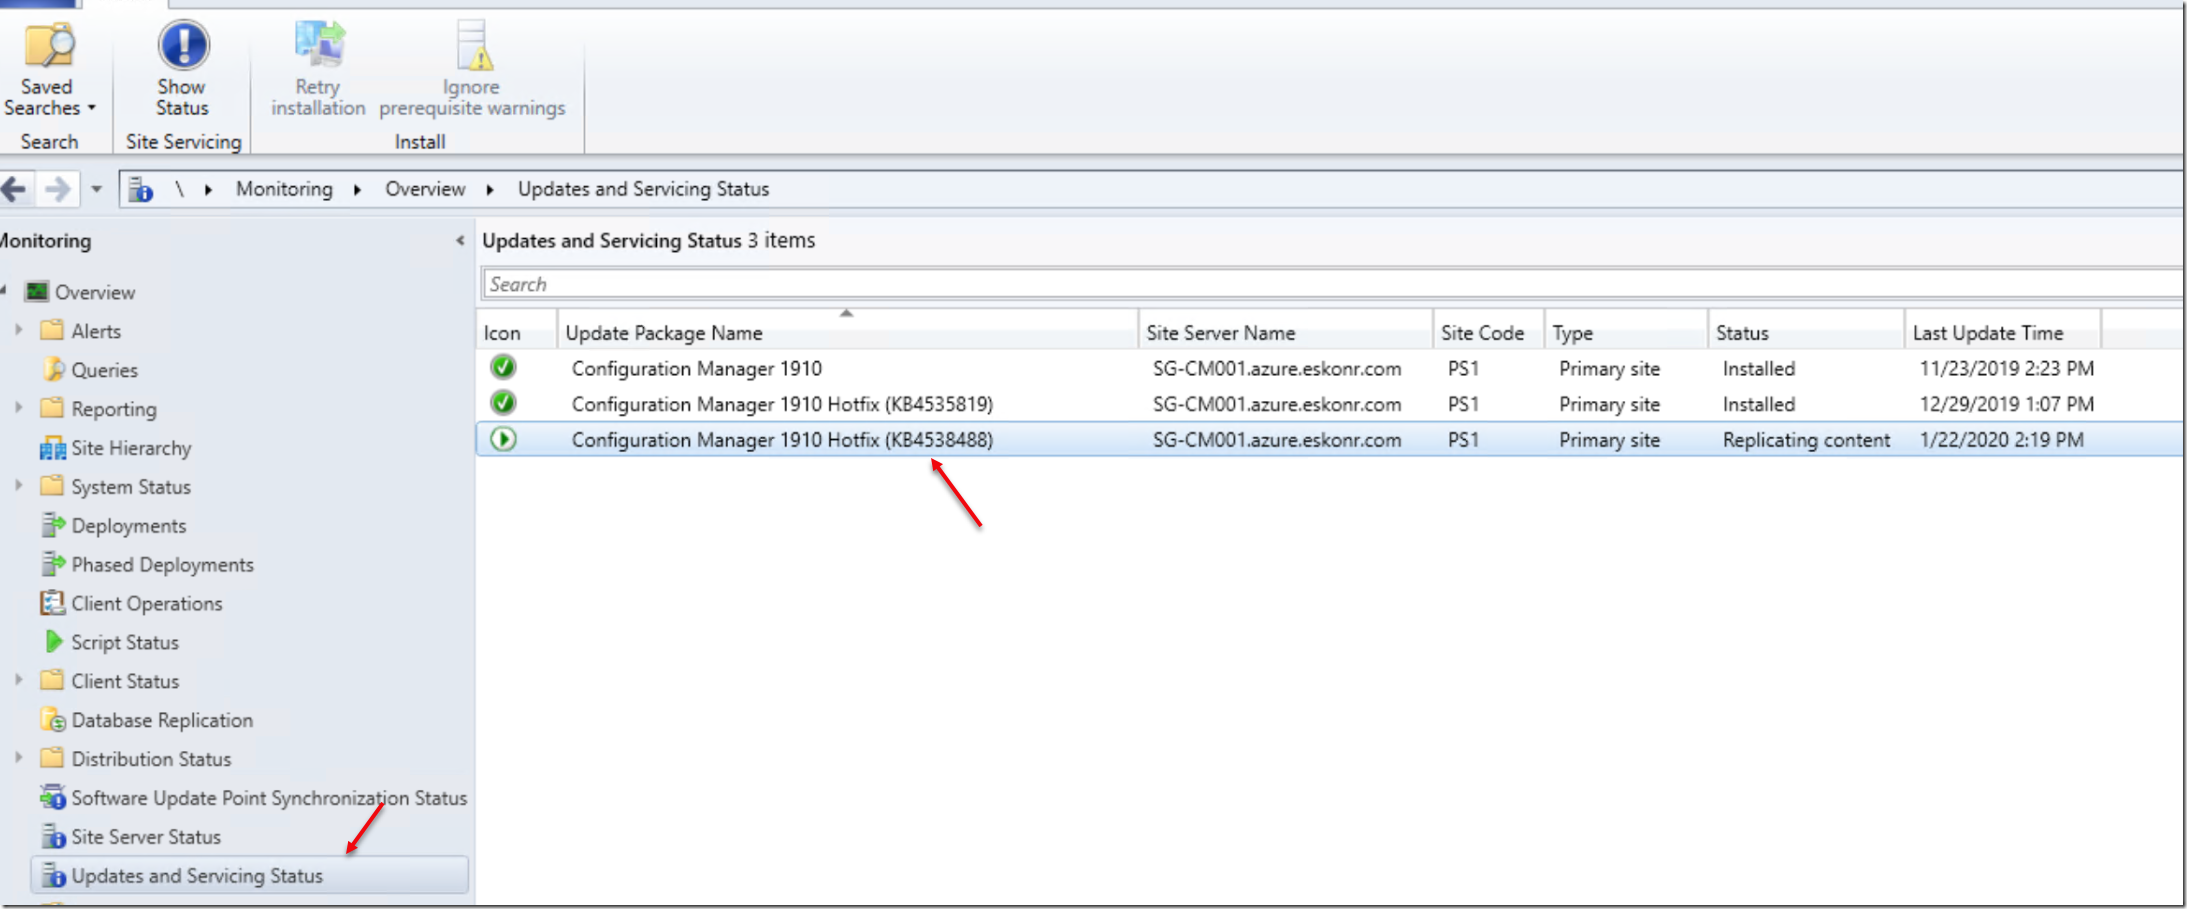Click the Show Status ribbon icon

point(183,48)
